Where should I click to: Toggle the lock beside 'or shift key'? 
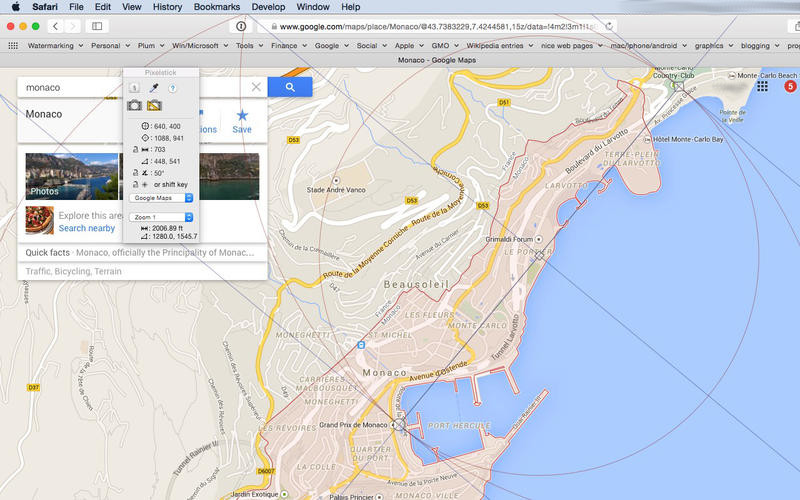(x=136, y=185)
